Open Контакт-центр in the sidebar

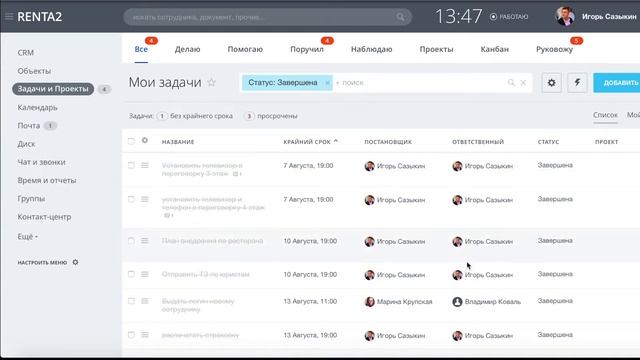[44, 217]
